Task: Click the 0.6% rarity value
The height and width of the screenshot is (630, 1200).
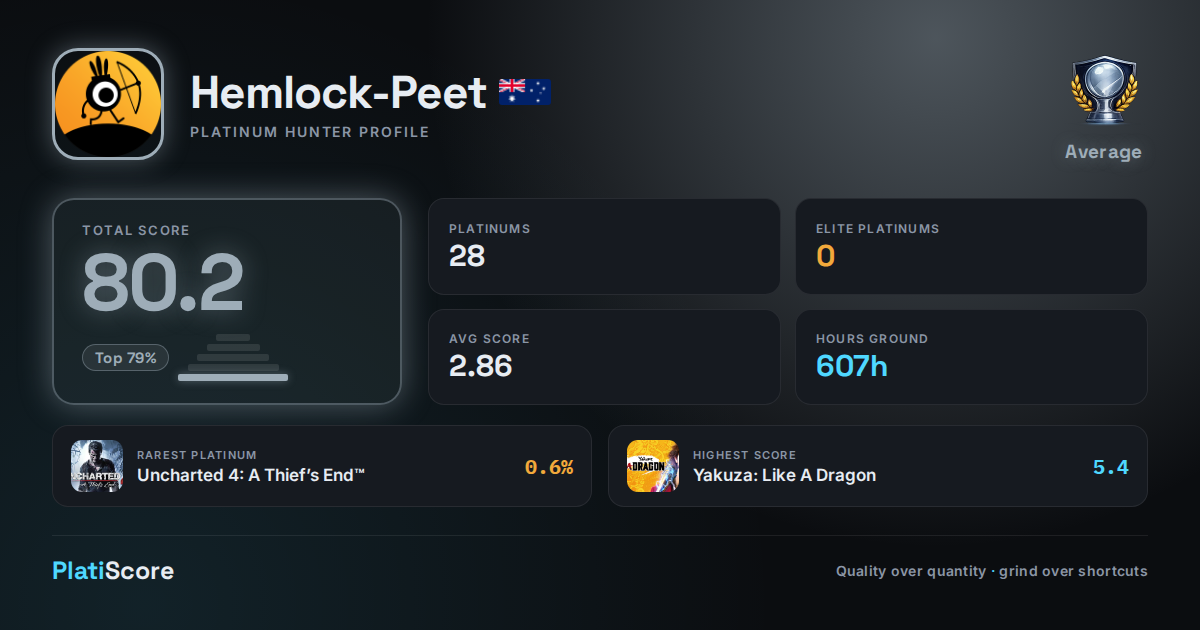Action: coord(549,467)
